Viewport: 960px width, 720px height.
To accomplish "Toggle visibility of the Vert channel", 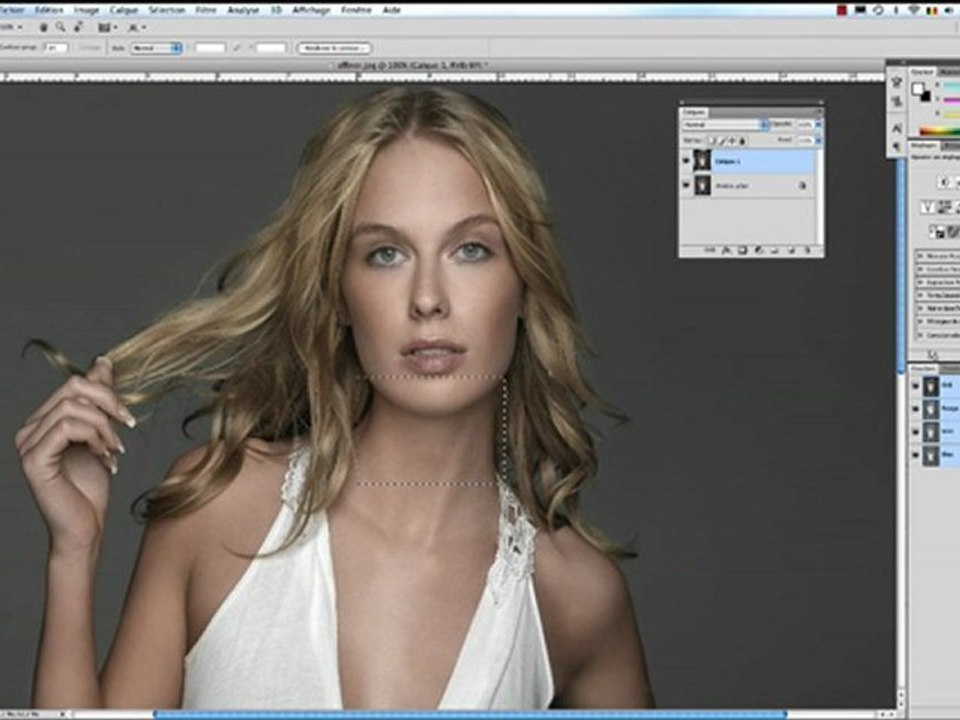I will point(916,432).
